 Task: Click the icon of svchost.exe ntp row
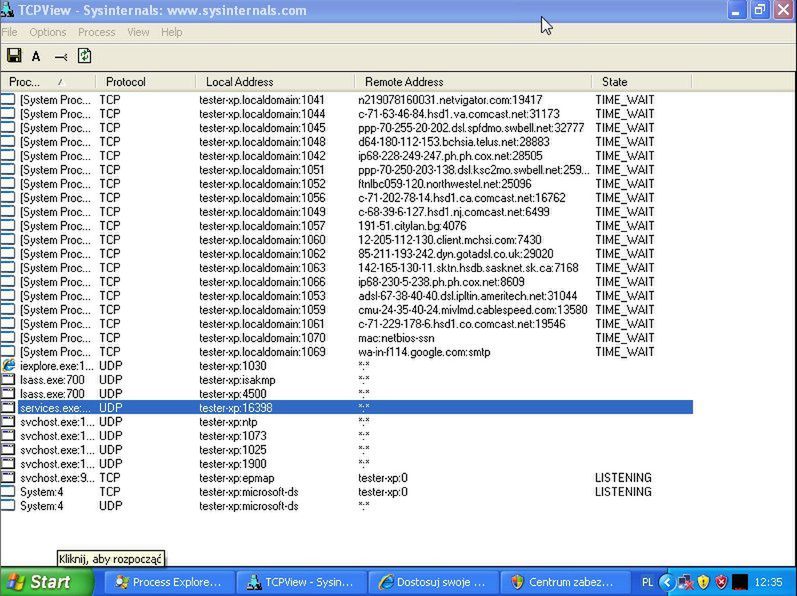[x=8, y=422]
